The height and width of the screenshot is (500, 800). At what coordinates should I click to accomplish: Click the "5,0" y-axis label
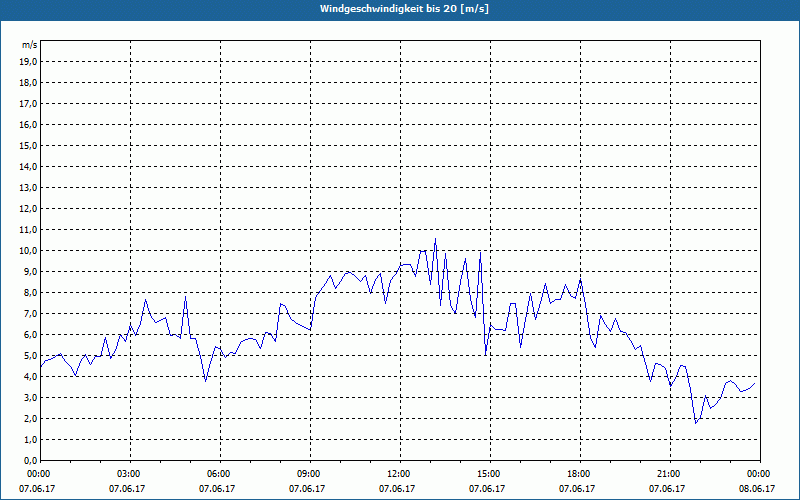(30, 356)
